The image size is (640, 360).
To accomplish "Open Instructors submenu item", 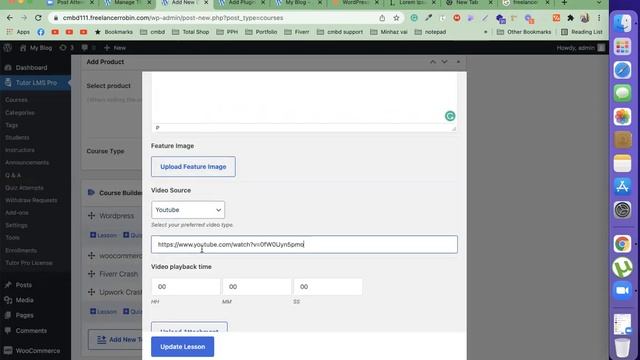I will click(20, 150).
